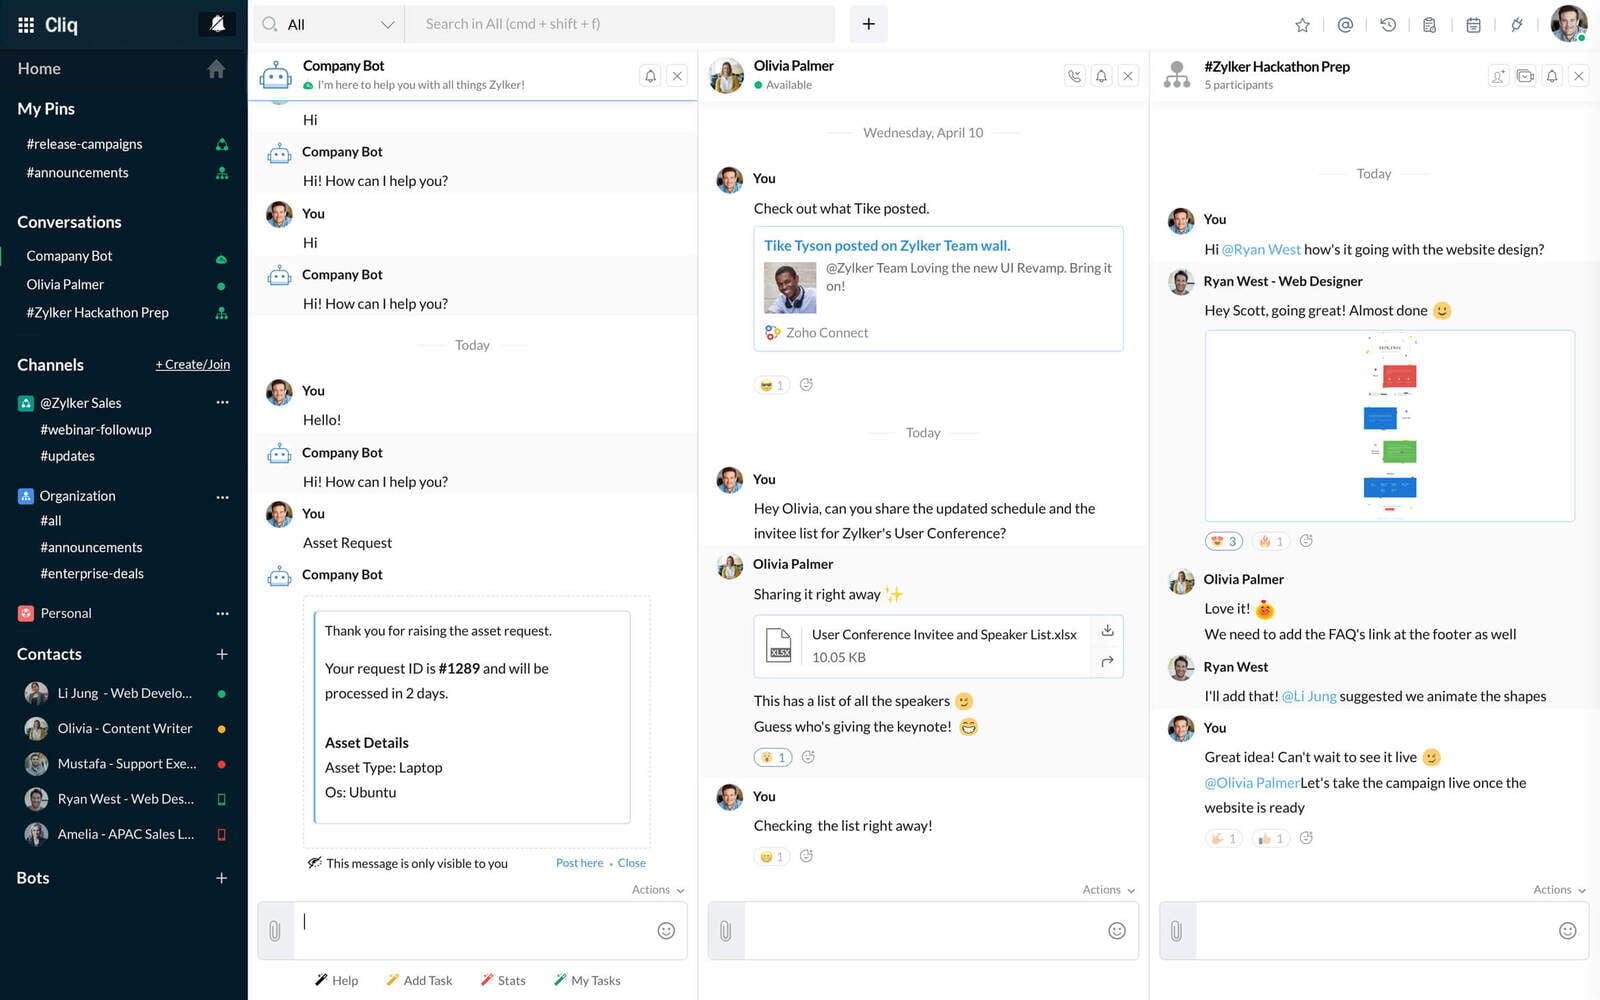Attach a file in Company Bot chat

(275, 931)
